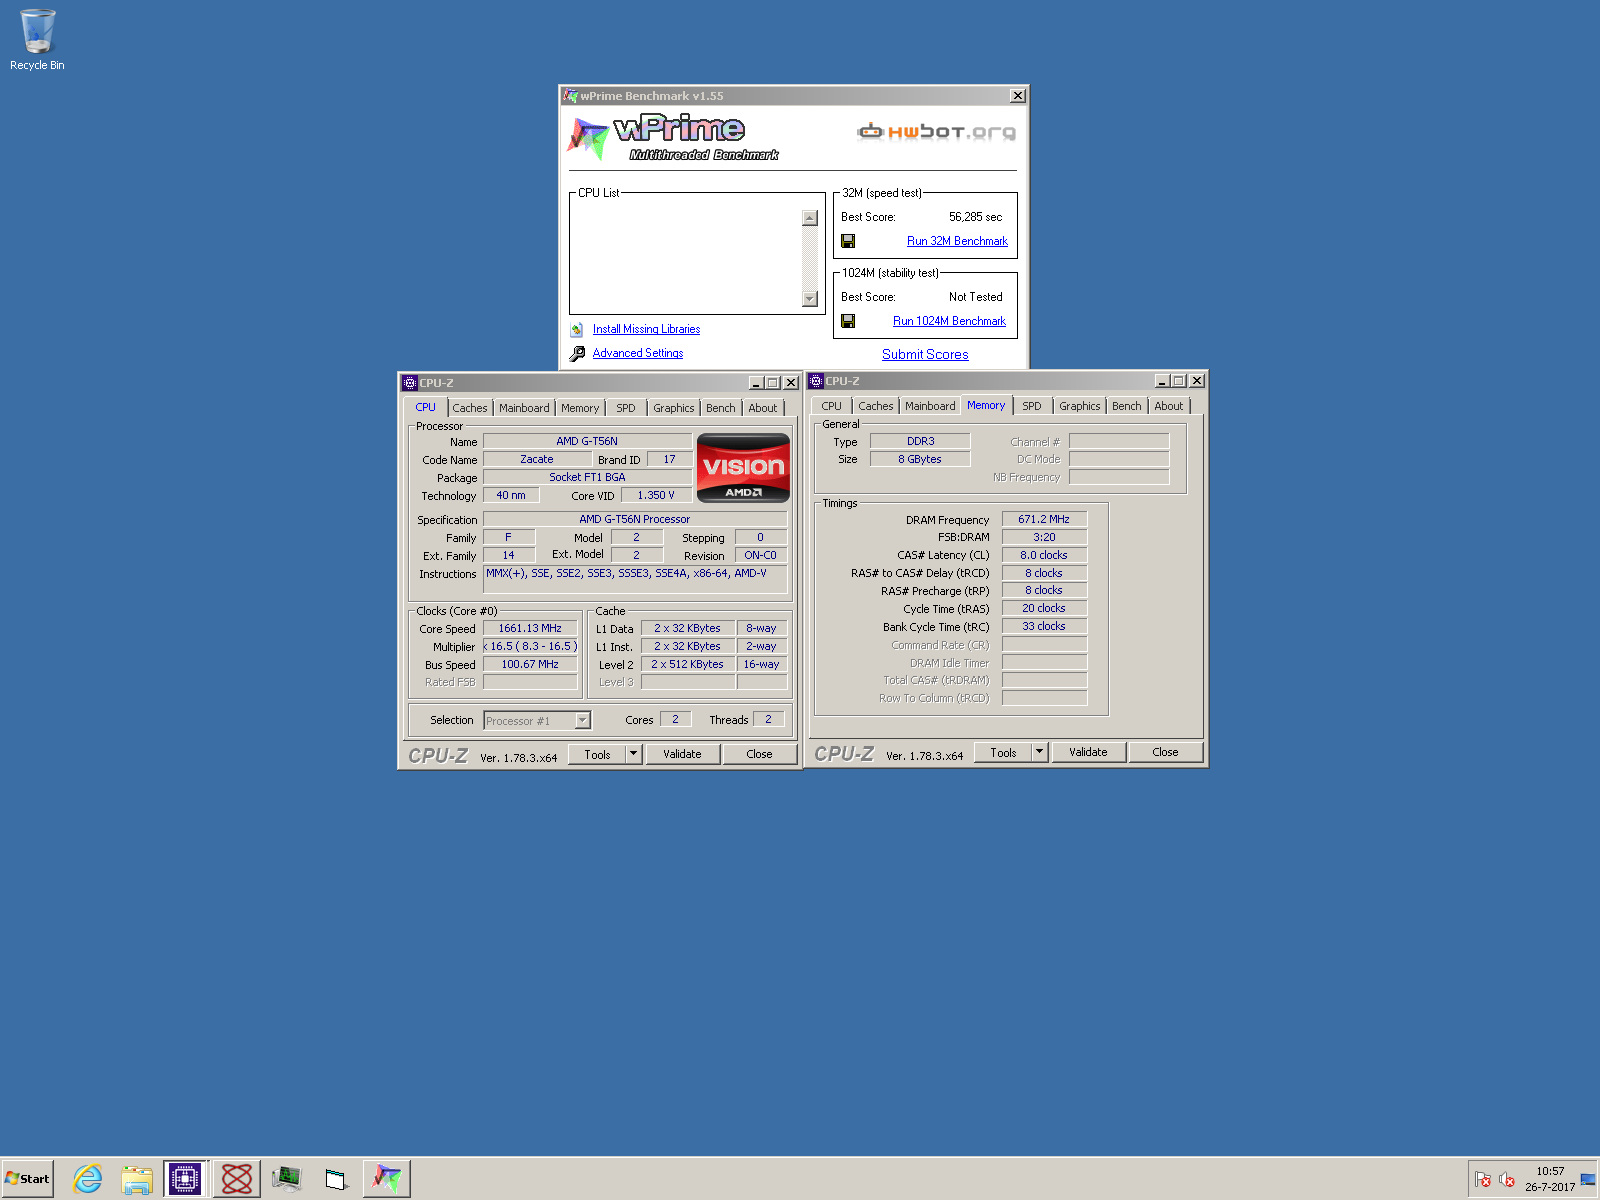The width and height of the screenshot is (1600, 1200).
Task: Click Submit Scores link
Action: click(925, 354)
